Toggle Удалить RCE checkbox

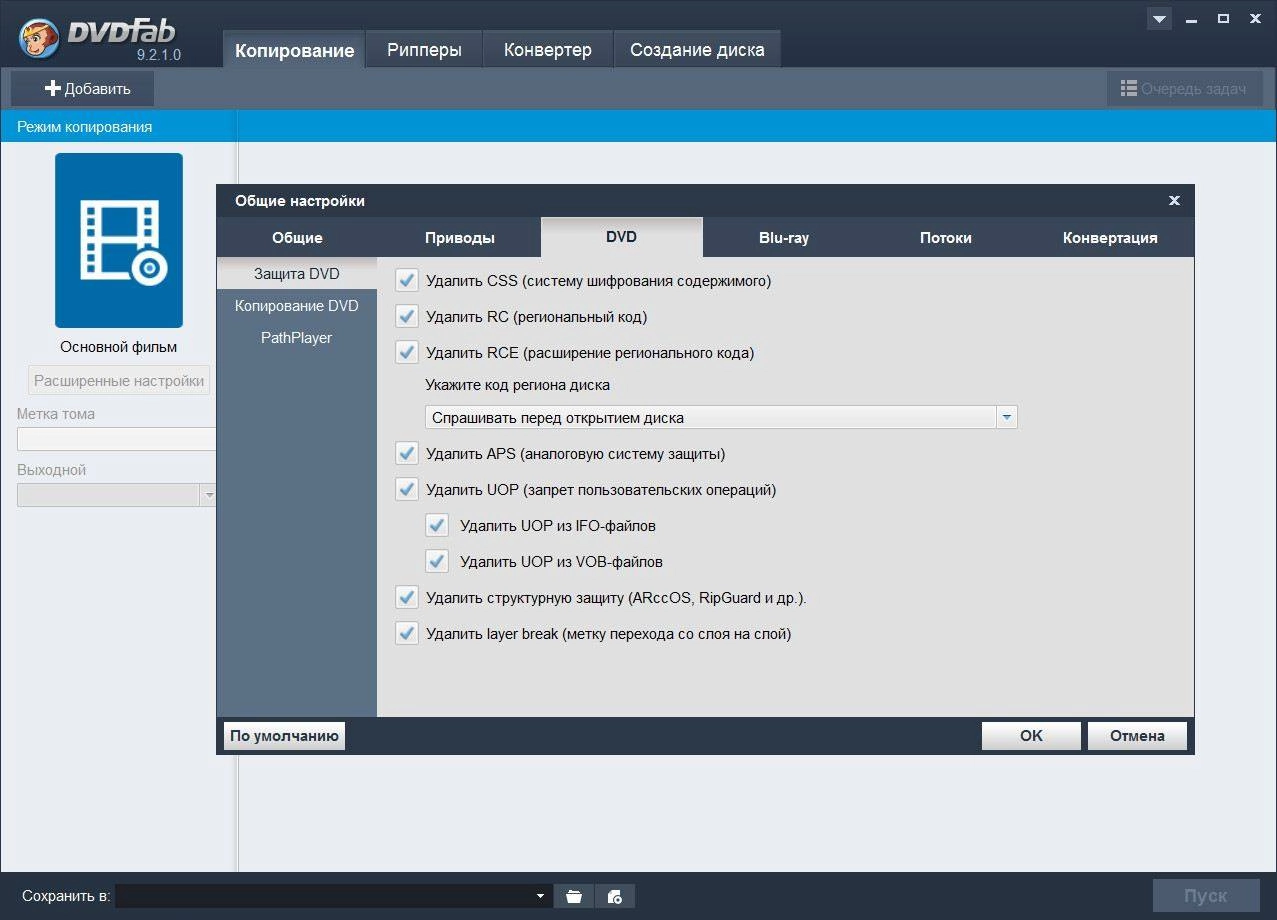click(407, 353)
